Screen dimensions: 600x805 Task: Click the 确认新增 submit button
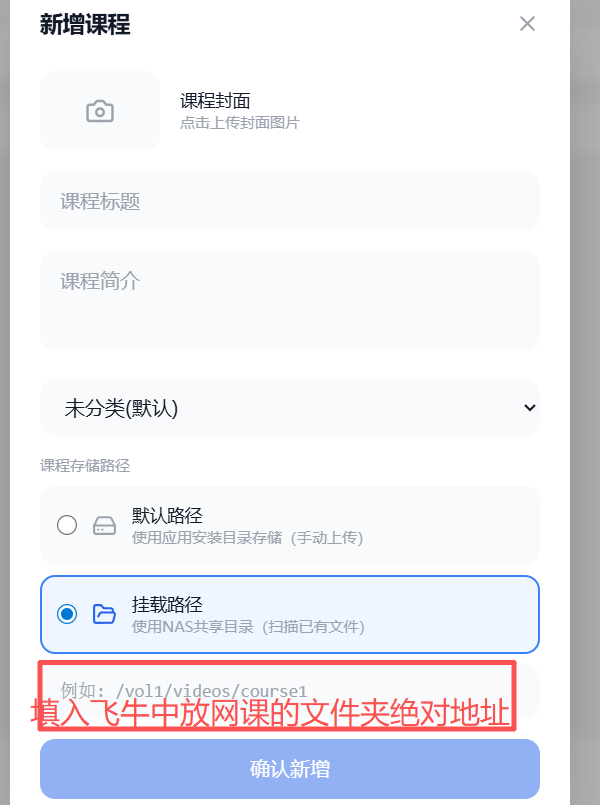290,769
